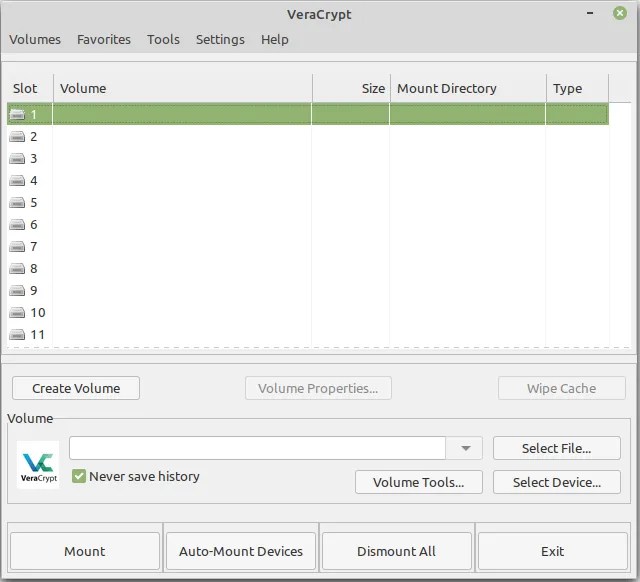Click the Exit button
This screenshot has width=640, height=582.
click(553, 551)
